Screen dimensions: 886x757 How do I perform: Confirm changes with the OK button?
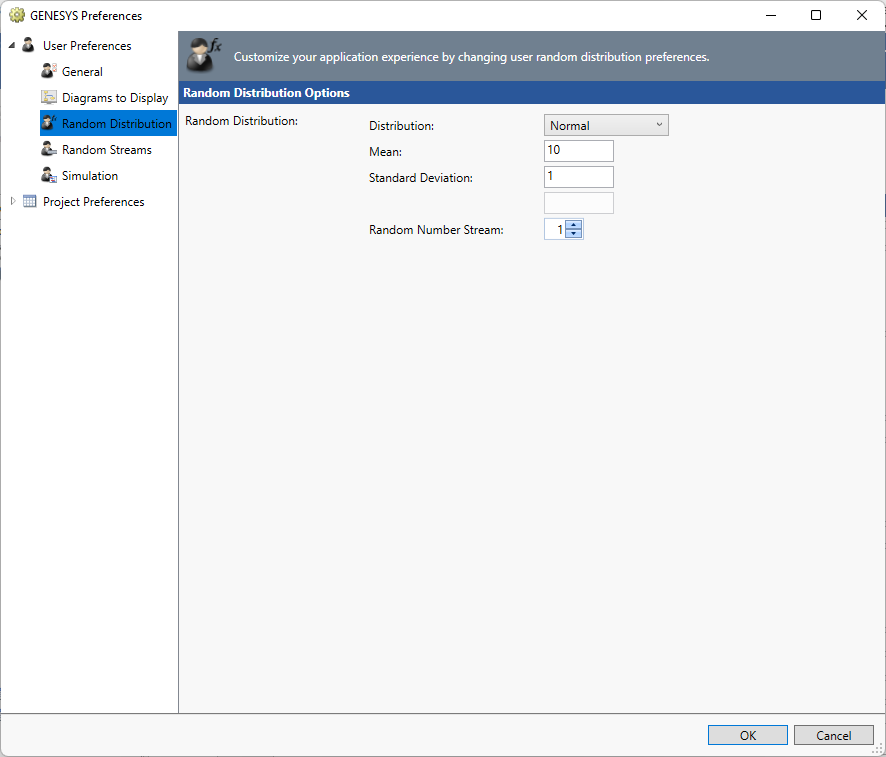click(748, 735)
